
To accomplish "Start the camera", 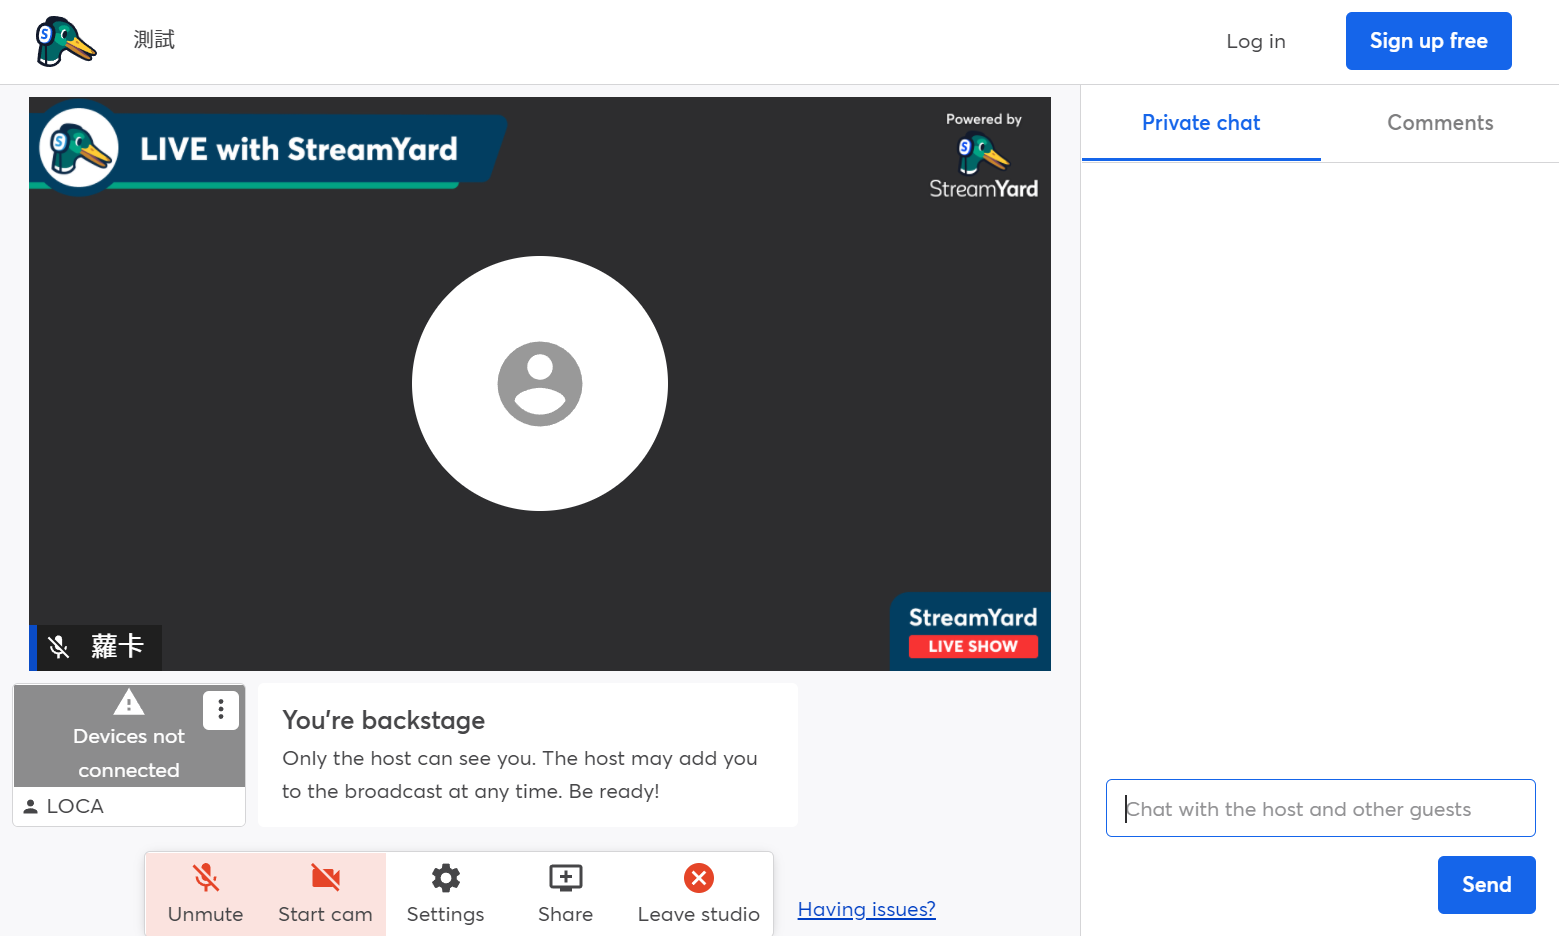I will [x=326, y=894].
